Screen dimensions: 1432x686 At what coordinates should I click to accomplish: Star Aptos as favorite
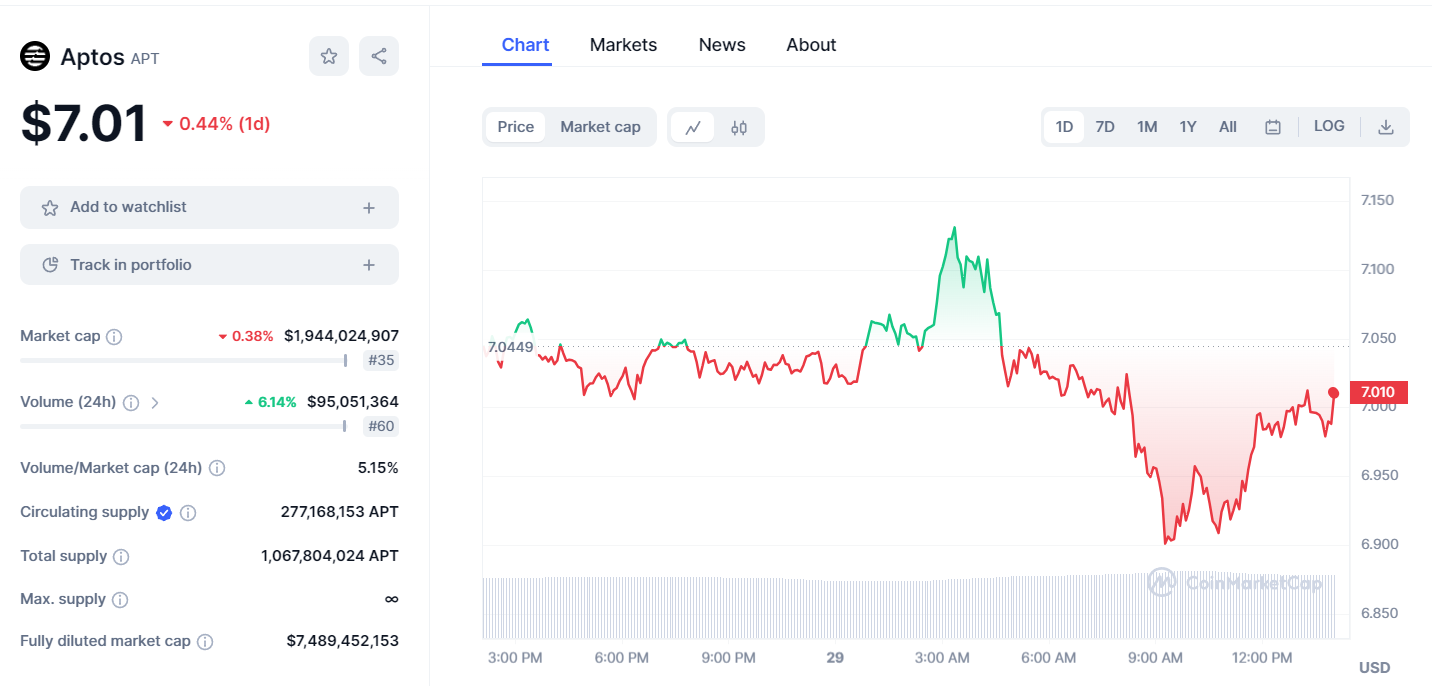coord(329,56)
